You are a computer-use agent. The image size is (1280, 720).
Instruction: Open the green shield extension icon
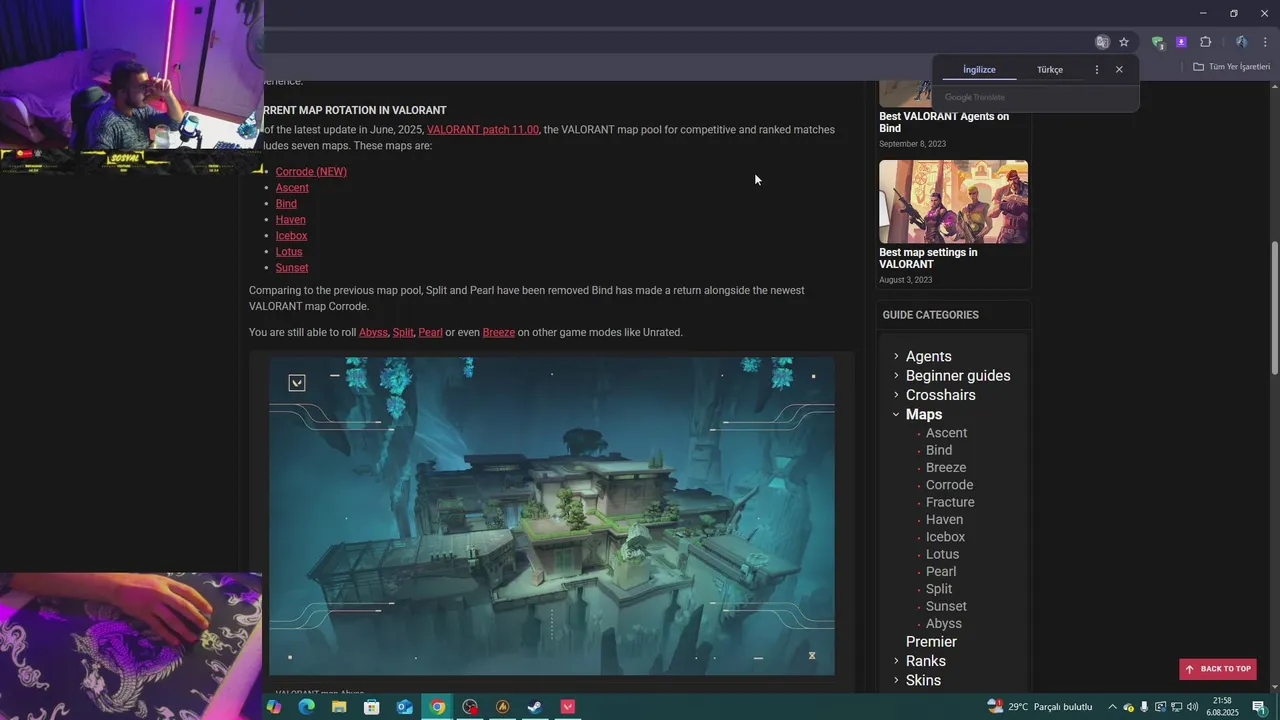pos(1158,42)
